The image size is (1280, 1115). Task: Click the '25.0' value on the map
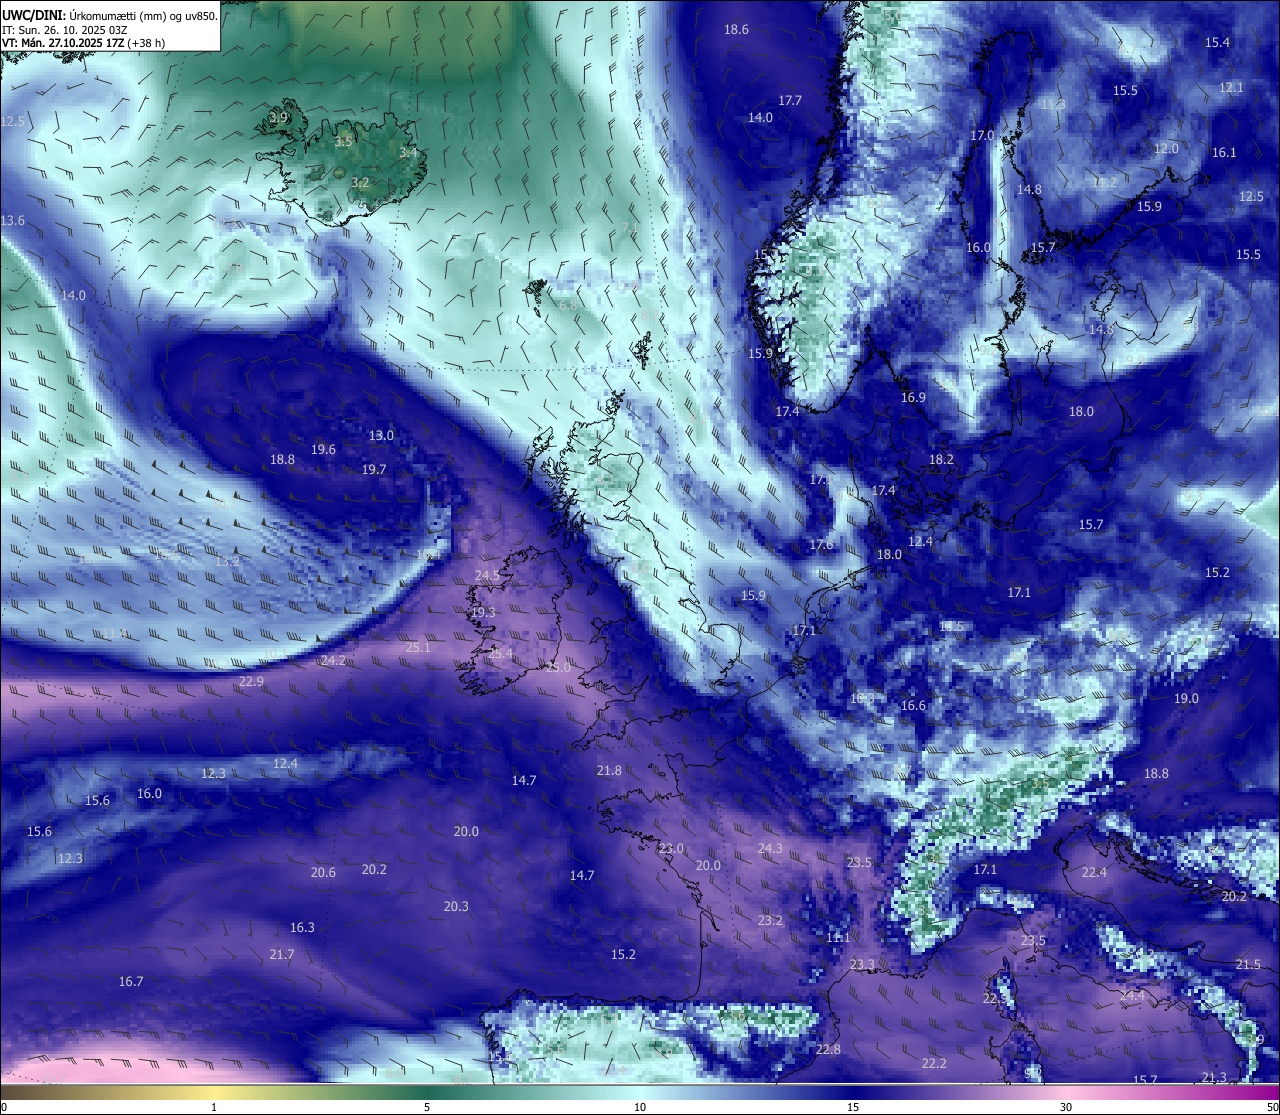coord(557,667)
